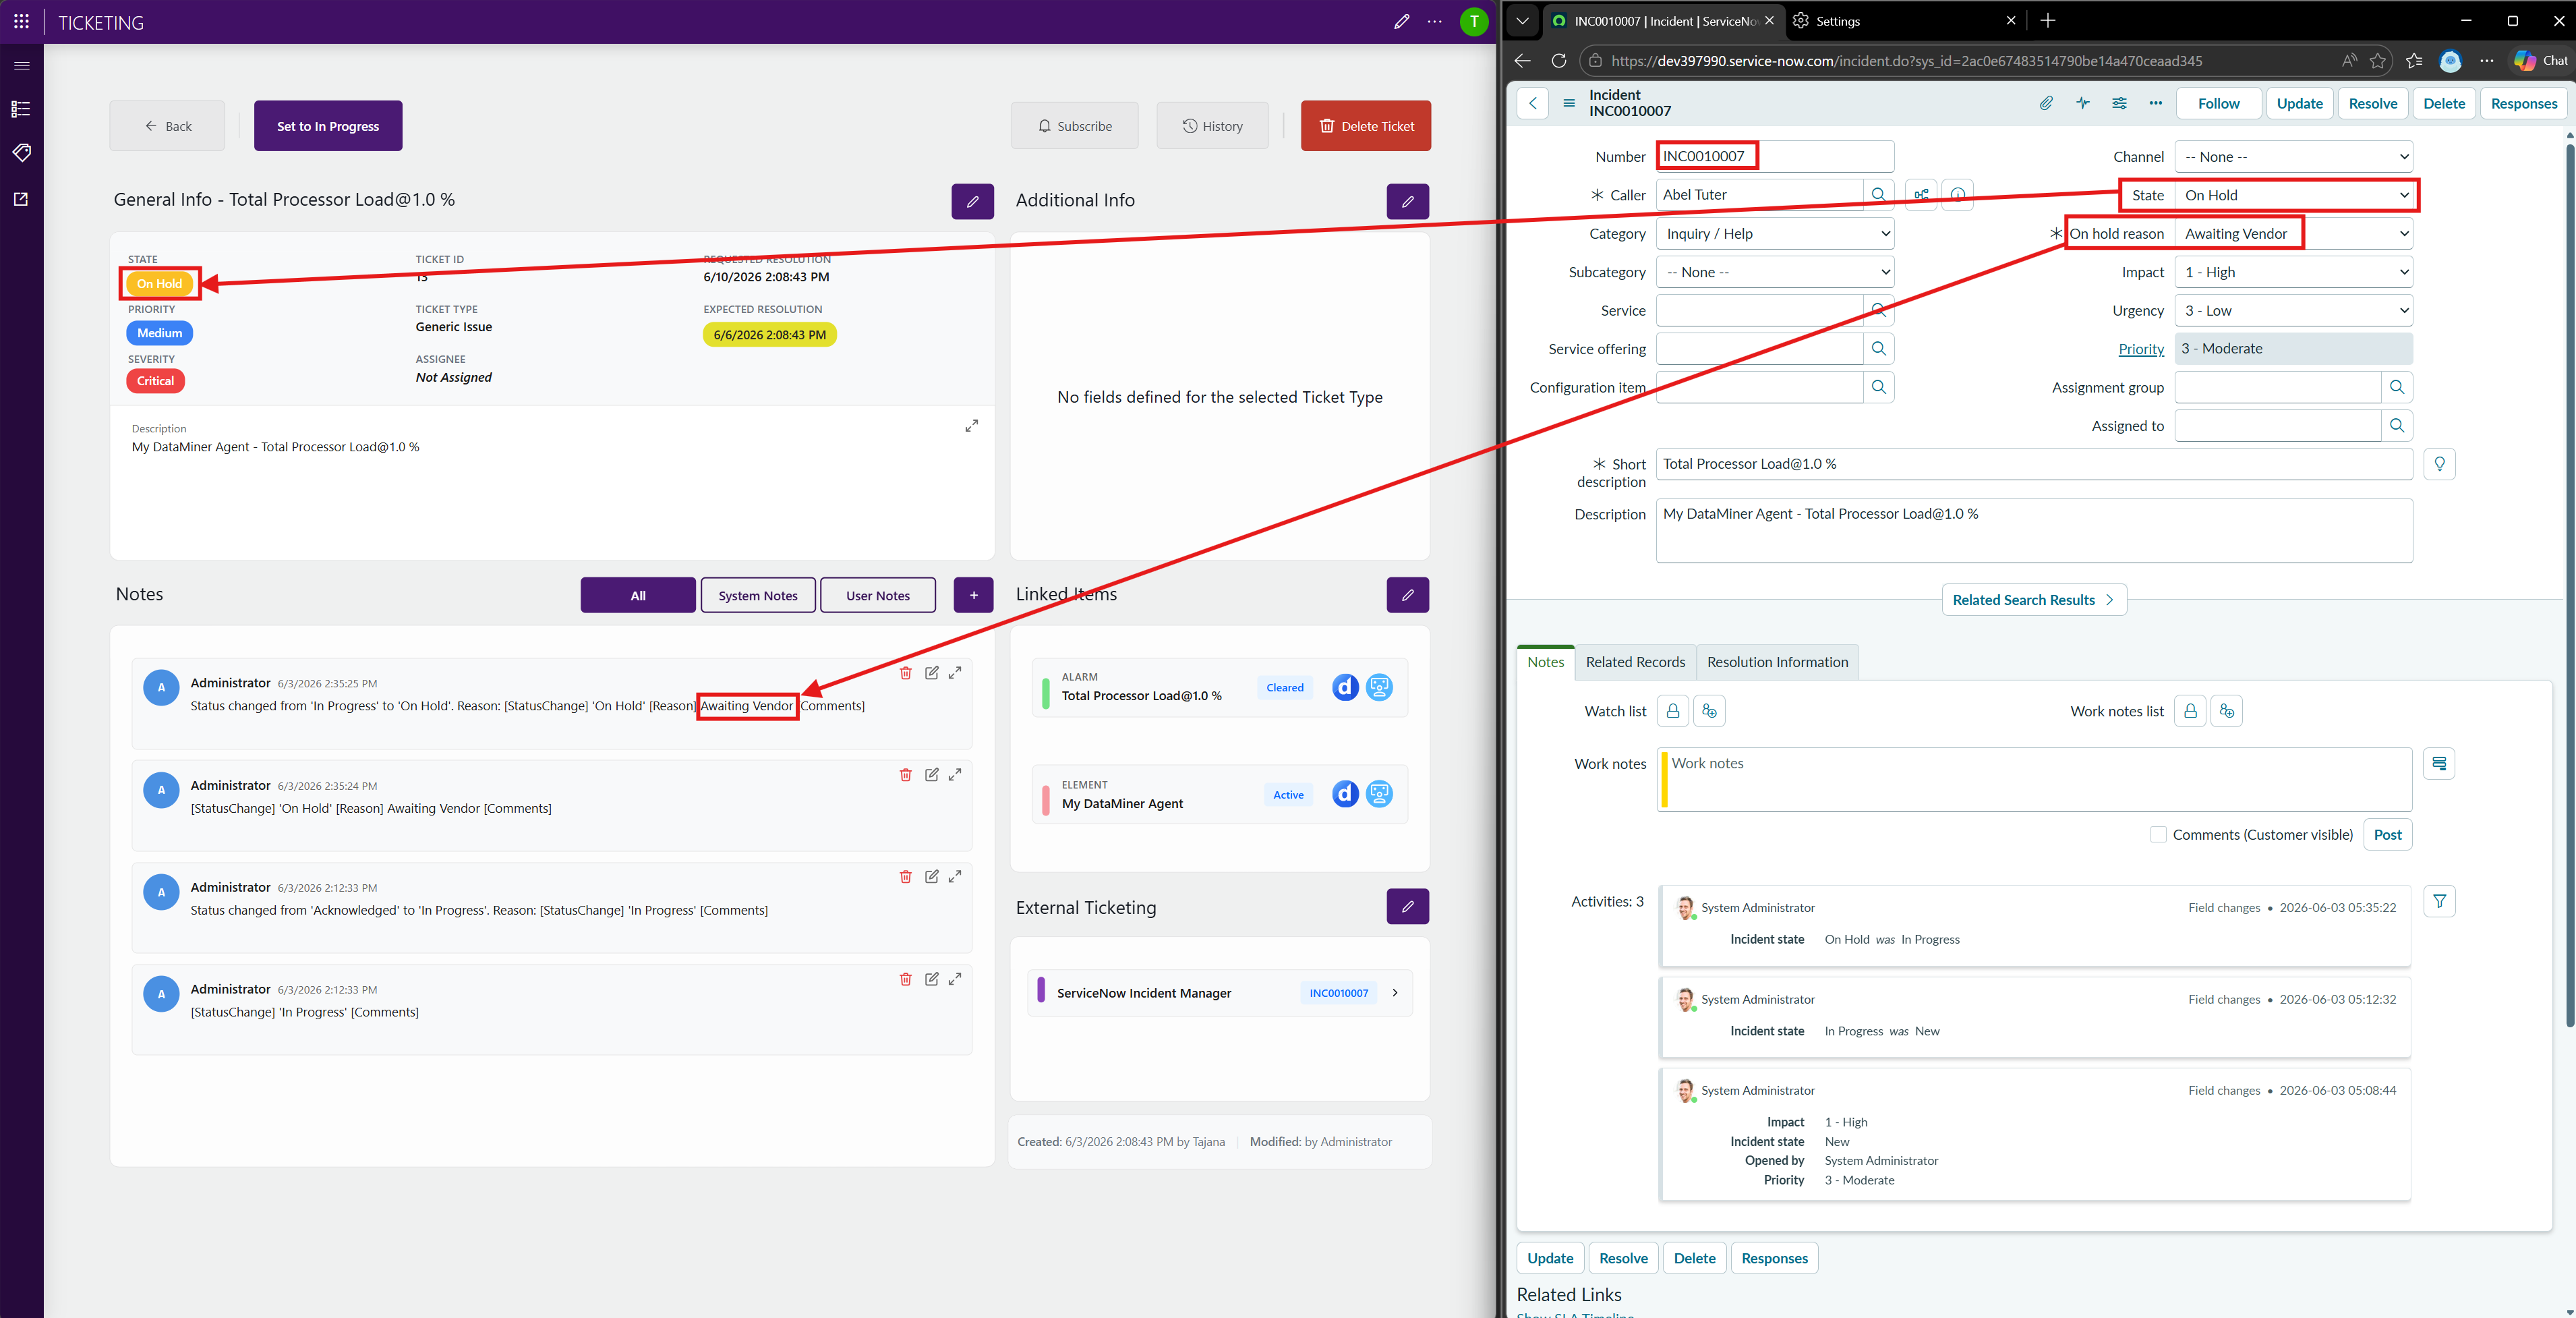2576x1318 pixels.
Task: Filter to System Notes
Action: (x=758, y=595)
